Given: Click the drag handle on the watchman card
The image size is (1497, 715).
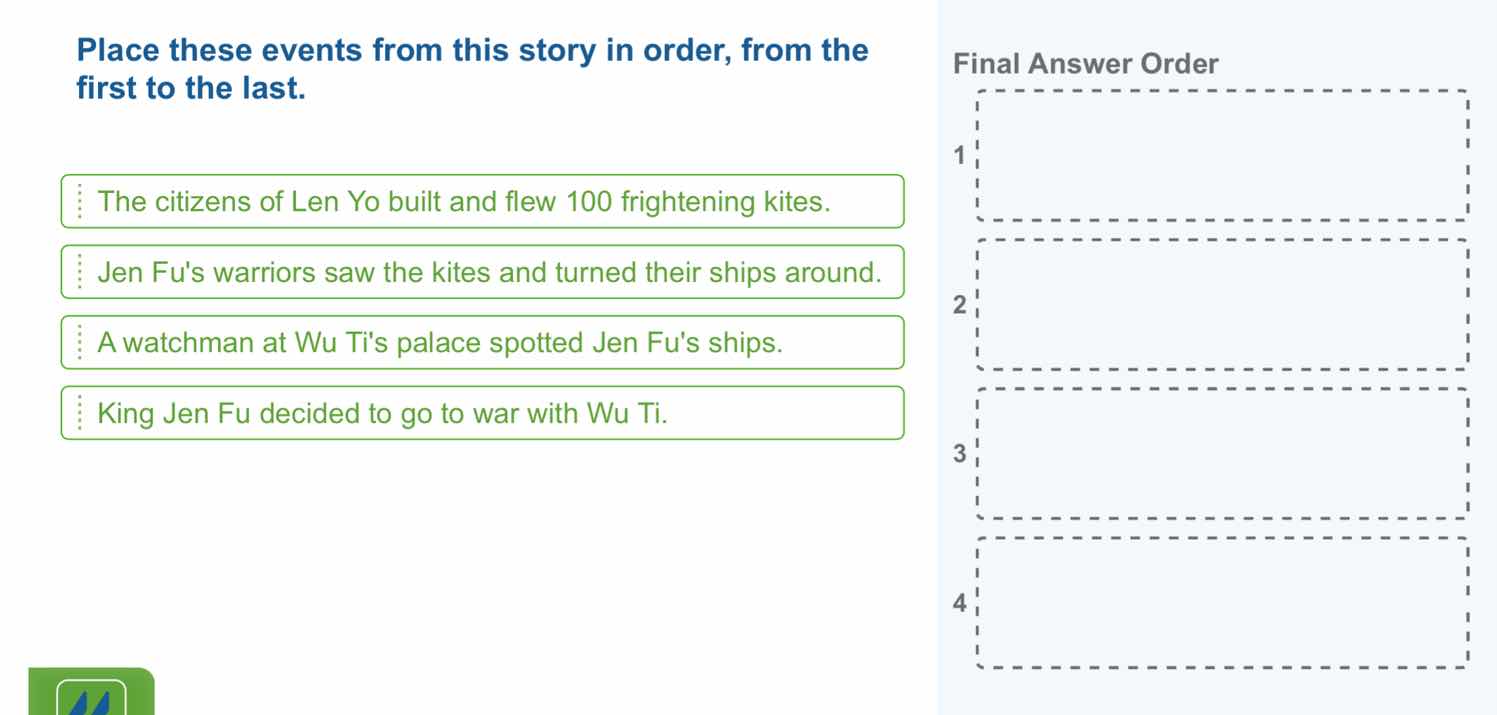Looking at the screenshot, I should pyautogui.click(x=81, y=342).
